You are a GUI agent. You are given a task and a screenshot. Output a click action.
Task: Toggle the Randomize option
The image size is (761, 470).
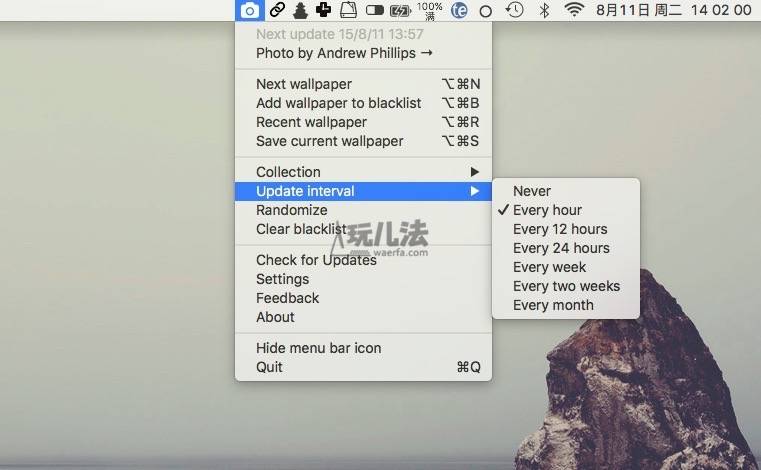[364, 210]
